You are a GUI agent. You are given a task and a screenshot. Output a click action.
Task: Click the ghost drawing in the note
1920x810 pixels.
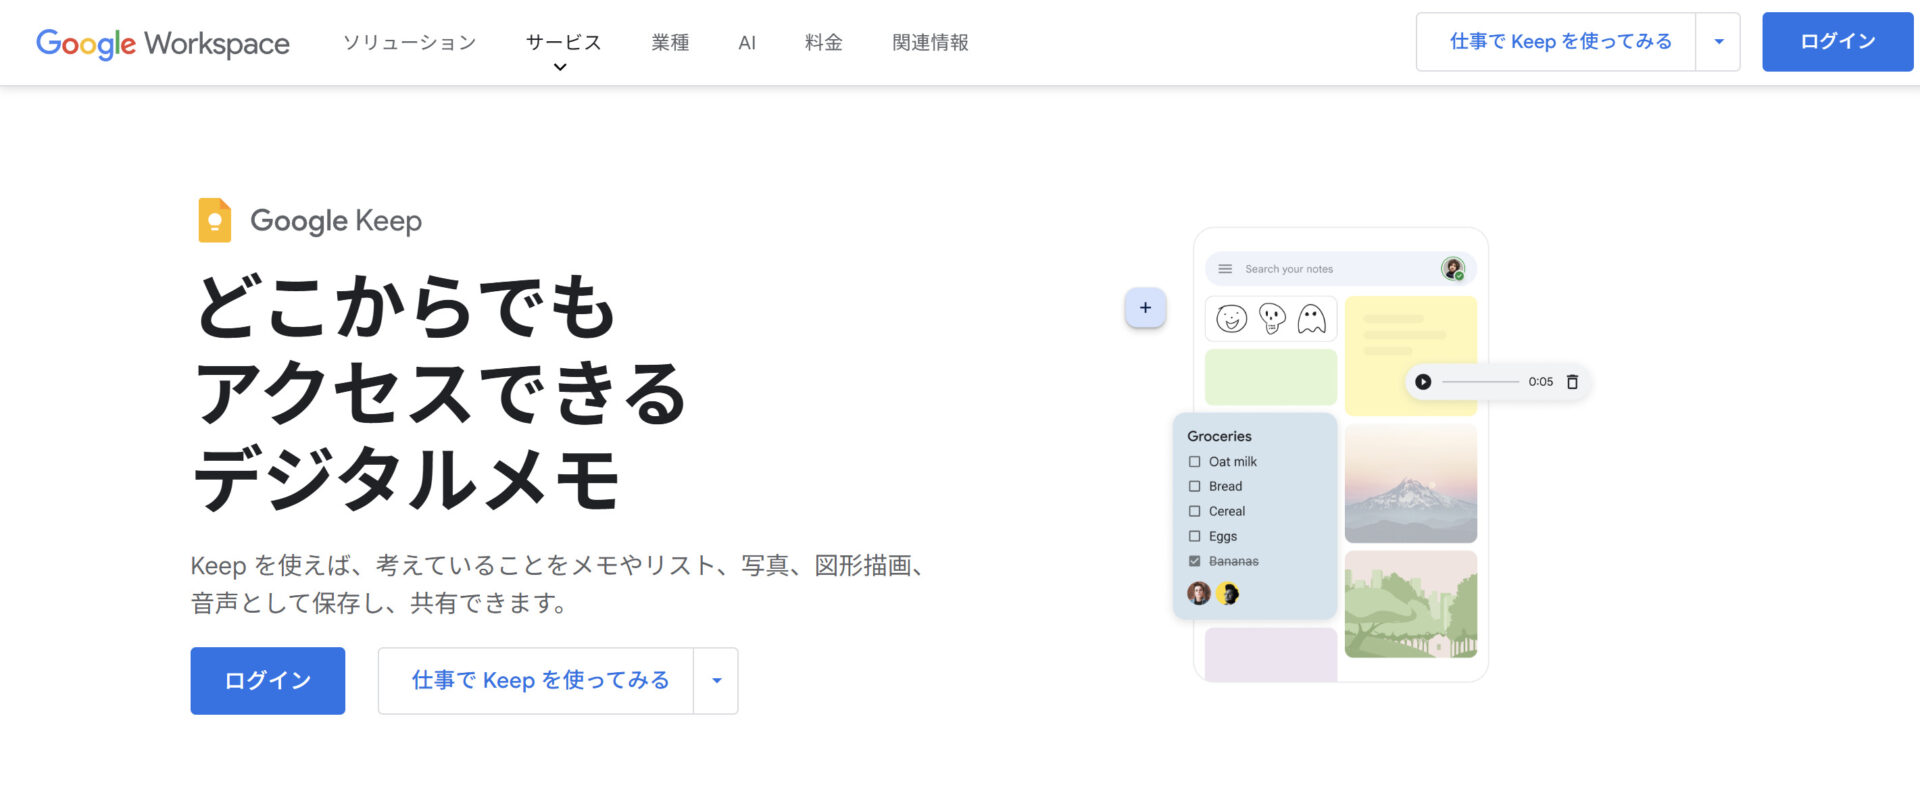click(1311, 319)
